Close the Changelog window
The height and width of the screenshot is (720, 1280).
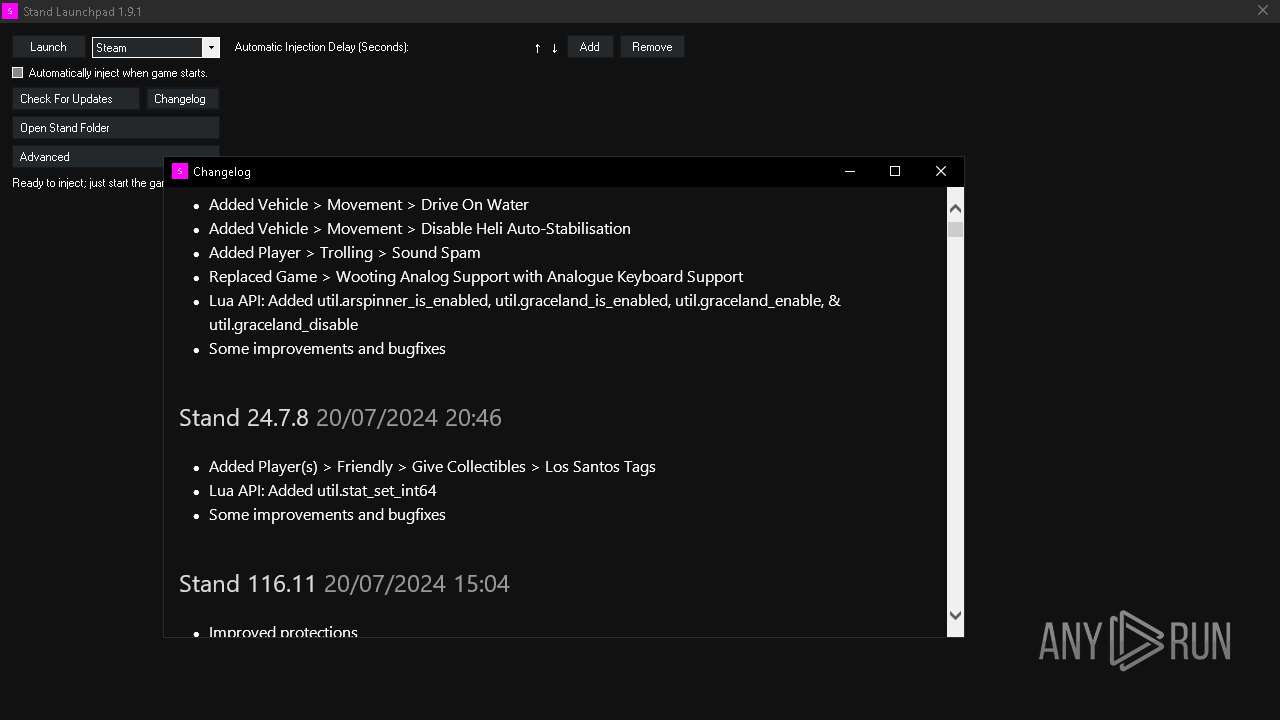tap(941, 171)
